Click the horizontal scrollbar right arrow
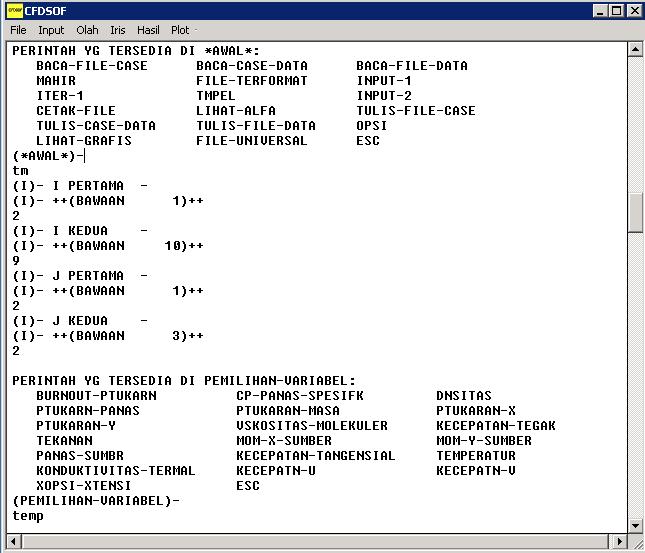 [619, 541]
